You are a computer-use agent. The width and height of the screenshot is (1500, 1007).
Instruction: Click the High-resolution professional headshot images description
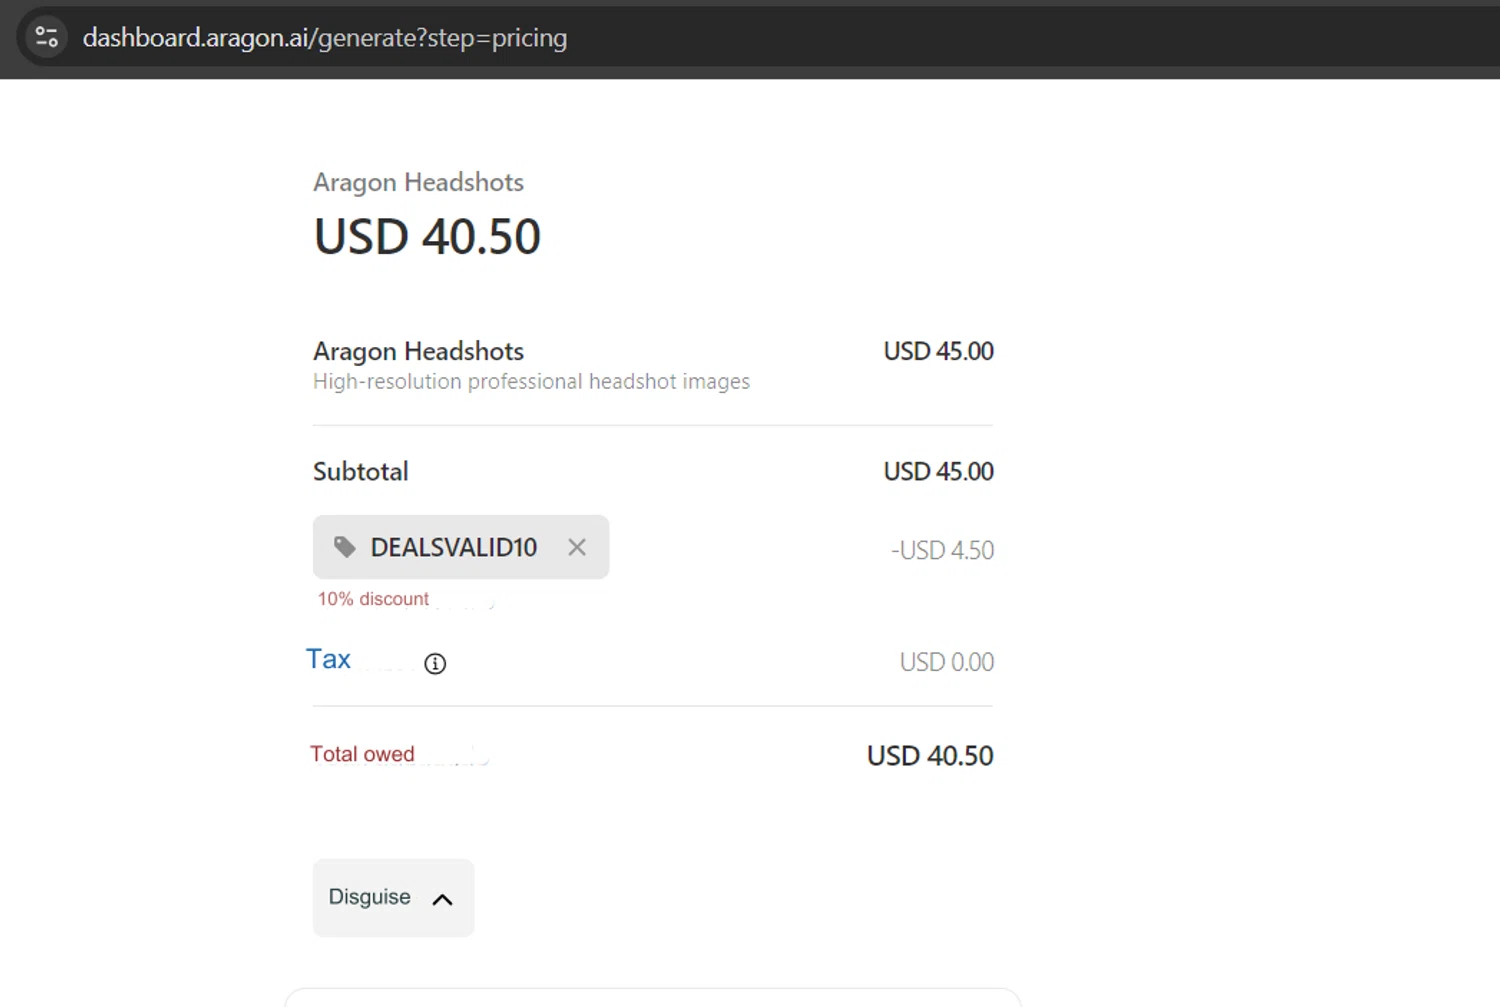531,381
